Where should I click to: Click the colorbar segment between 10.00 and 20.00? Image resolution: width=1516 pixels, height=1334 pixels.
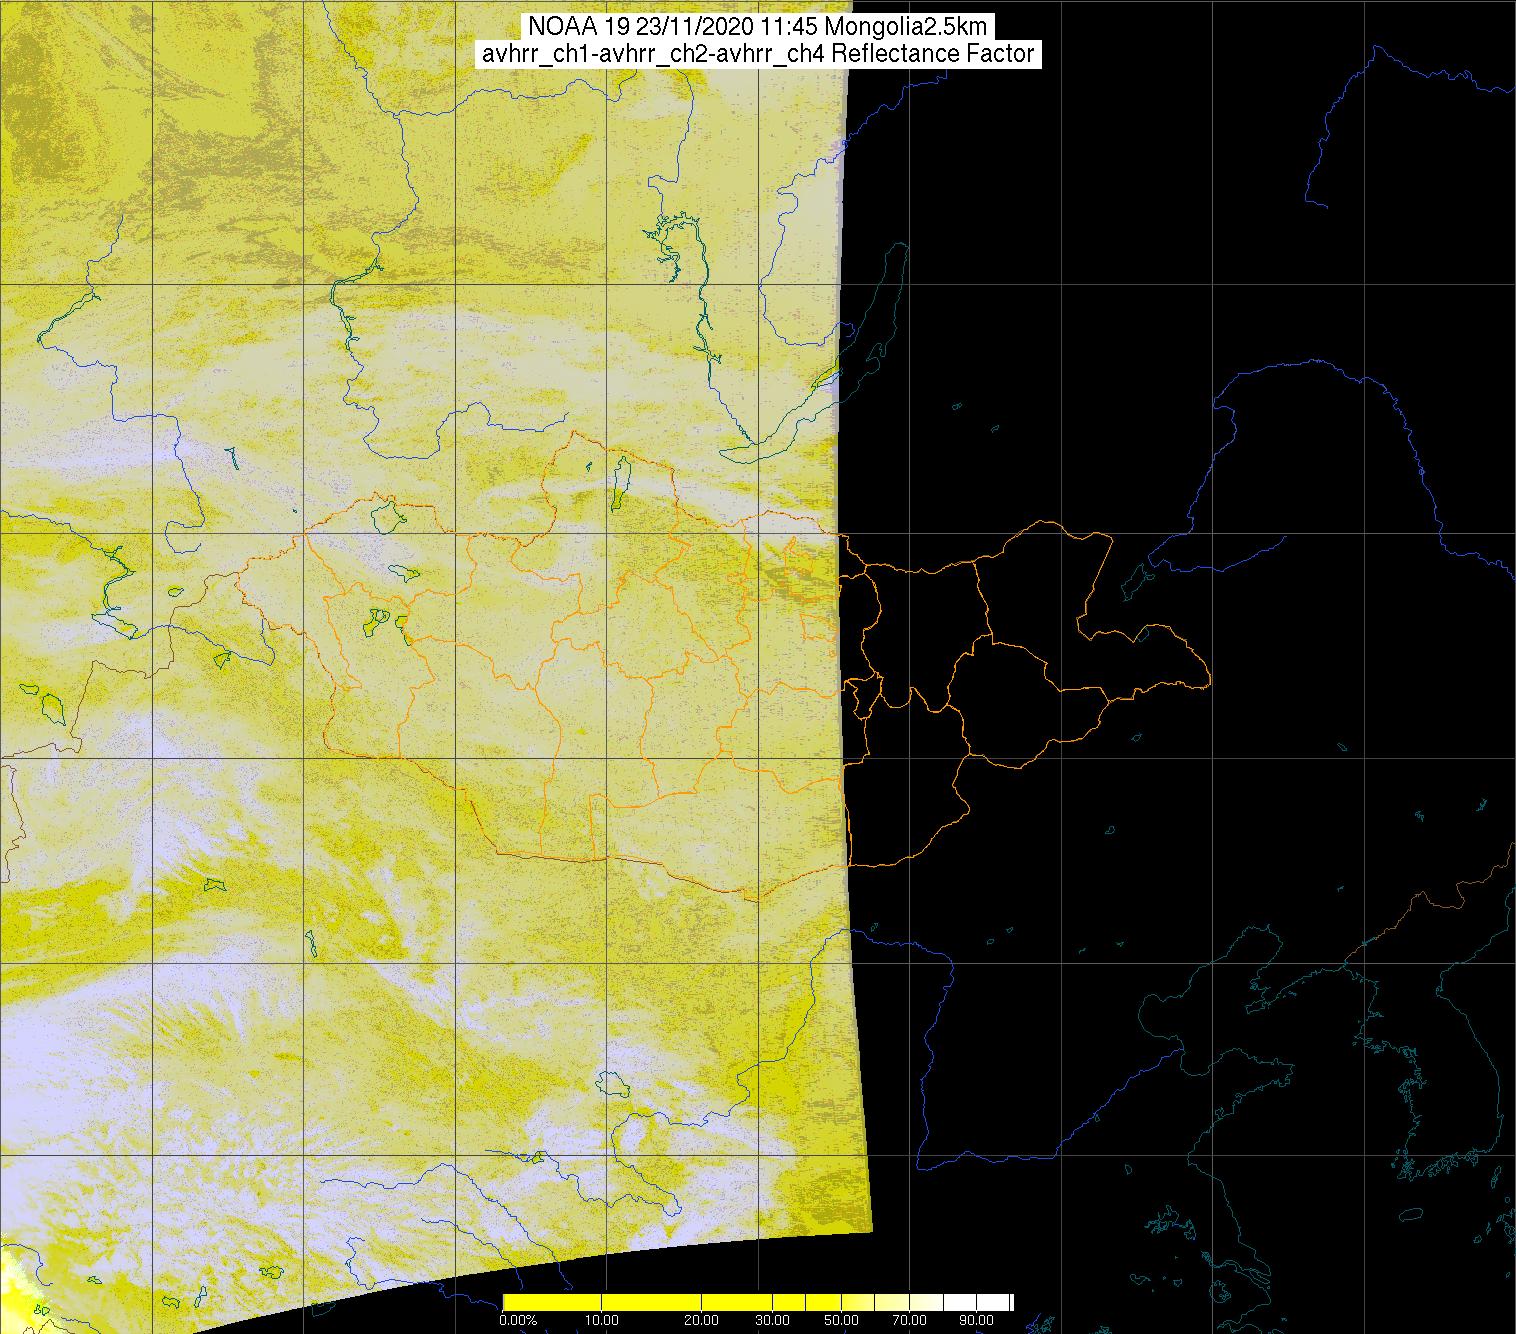tap(651, 1302)
